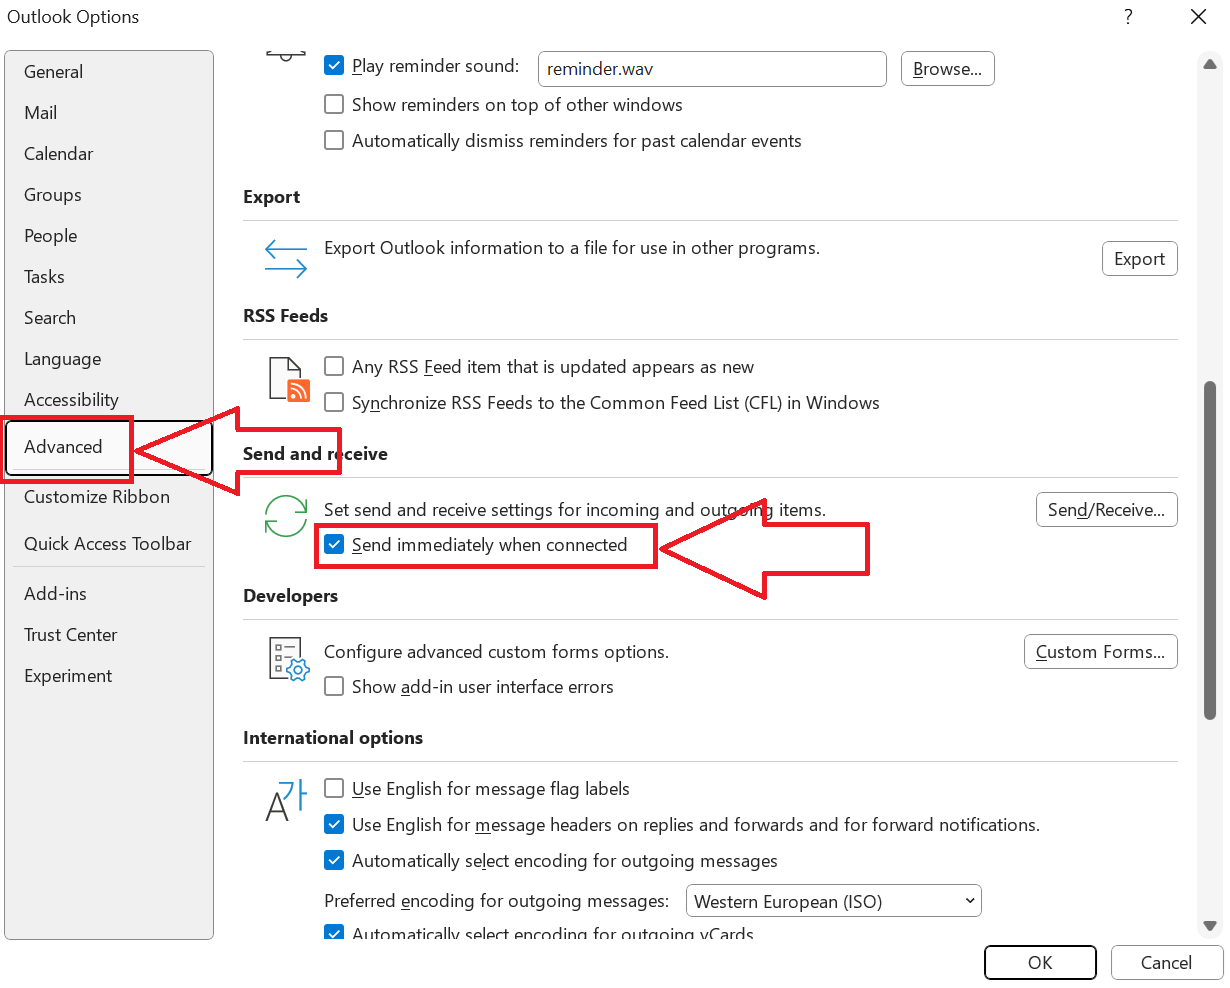Click the reminder.wav sound file field

(712, 69)
